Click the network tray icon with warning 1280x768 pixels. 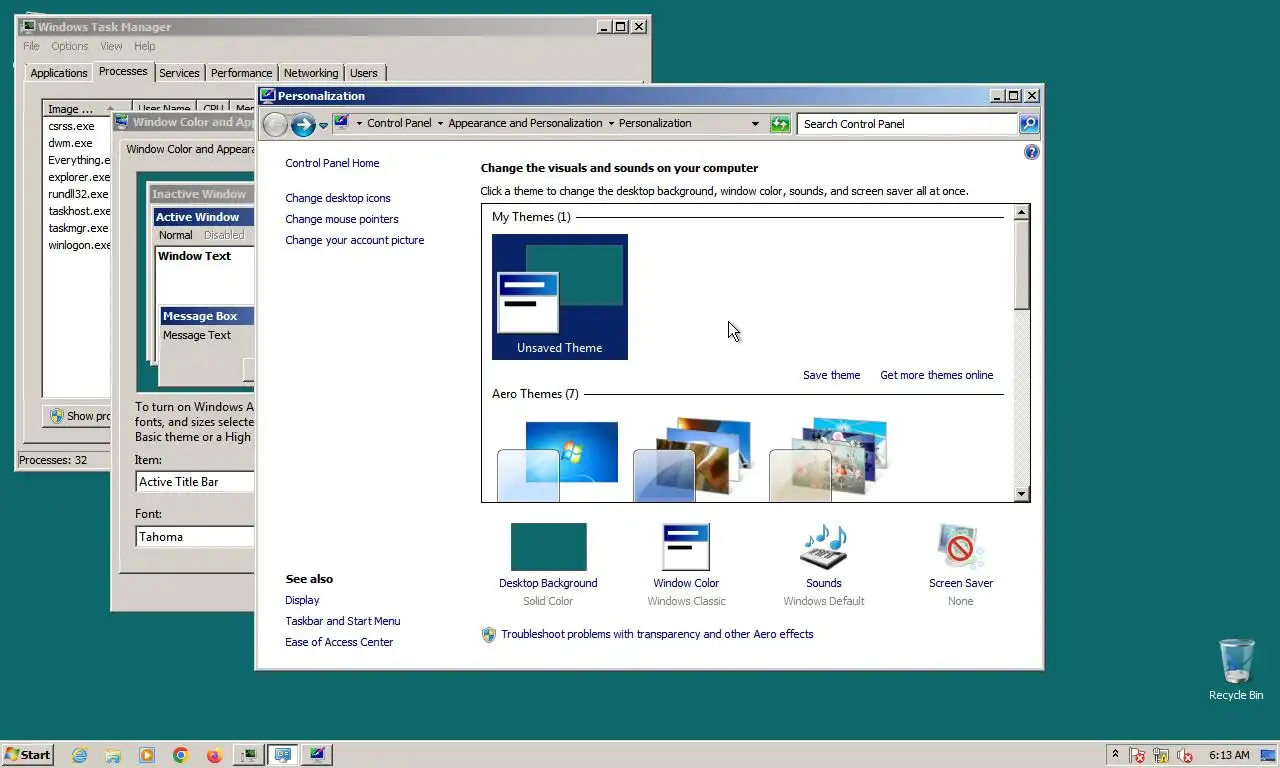click(1161, 755)
